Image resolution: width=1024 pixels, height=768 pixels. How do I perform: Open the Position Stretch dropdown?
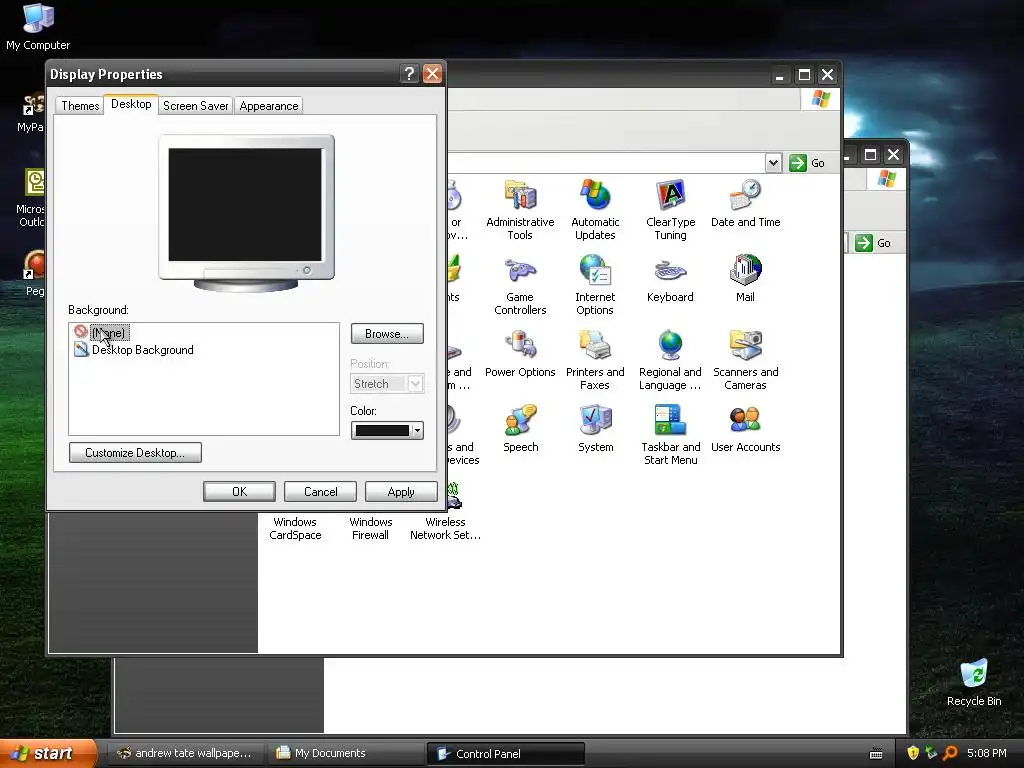(x=387, y=383)
